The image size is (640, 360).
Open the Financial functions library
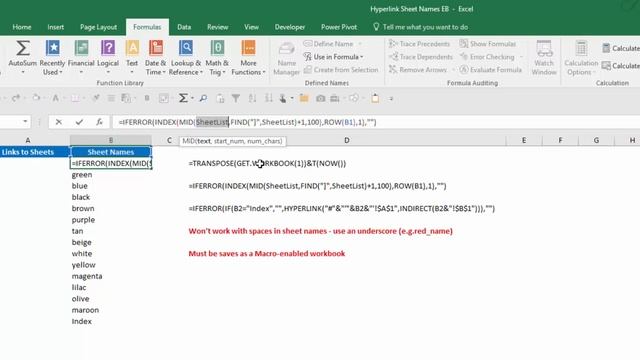(81, 58)
